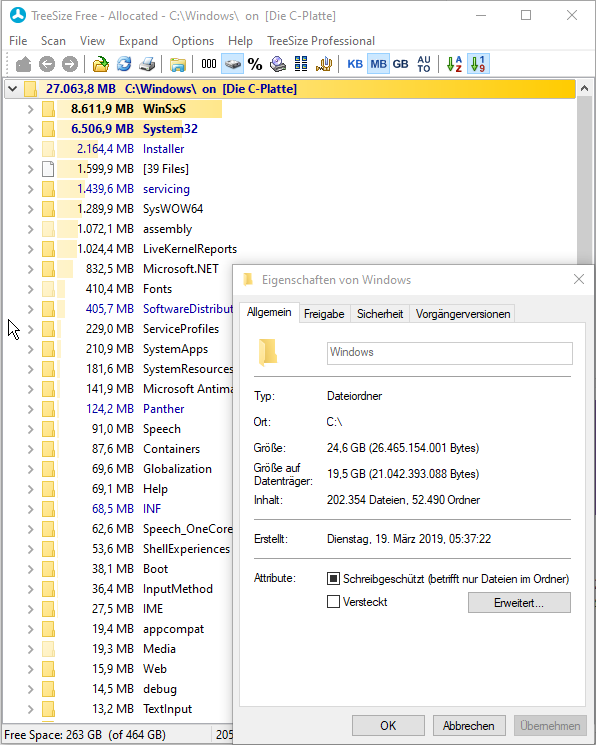Open the Expand menu
This screenshot has width=596, height=745.
(138, 41)
